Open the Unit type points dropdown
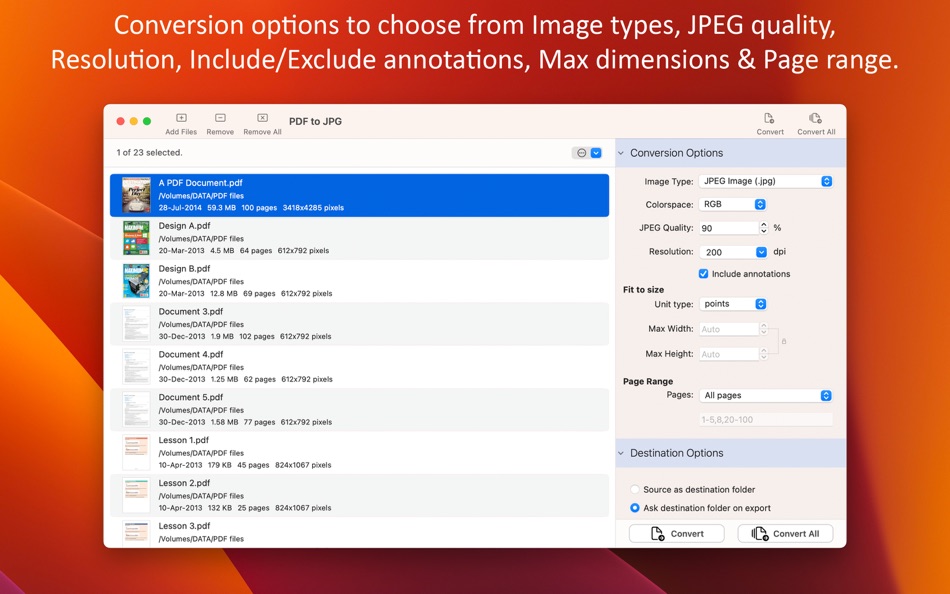950x594 pixels. (733, 304)
